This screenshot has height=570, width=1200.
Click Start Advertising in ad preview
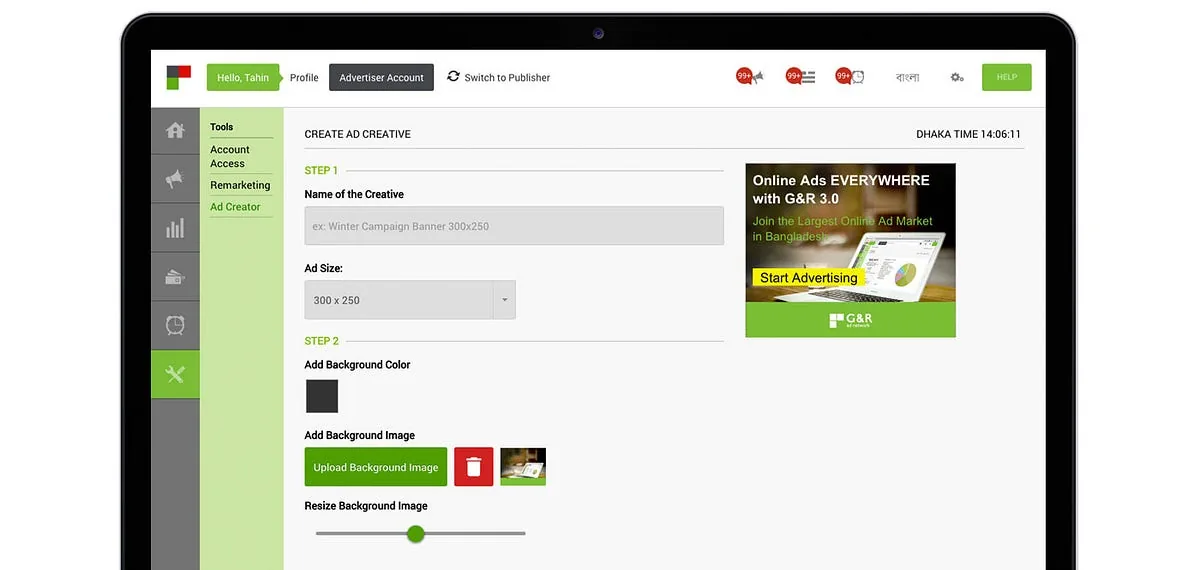point(808,278)
